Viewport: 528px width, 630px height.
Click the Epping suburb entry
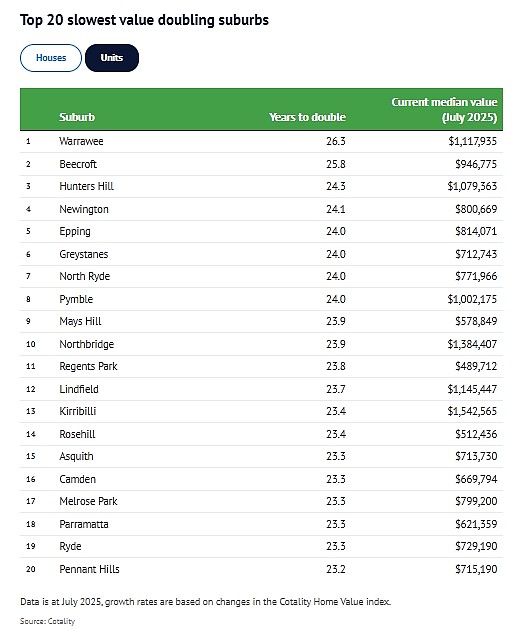click(x=75, y=231)
